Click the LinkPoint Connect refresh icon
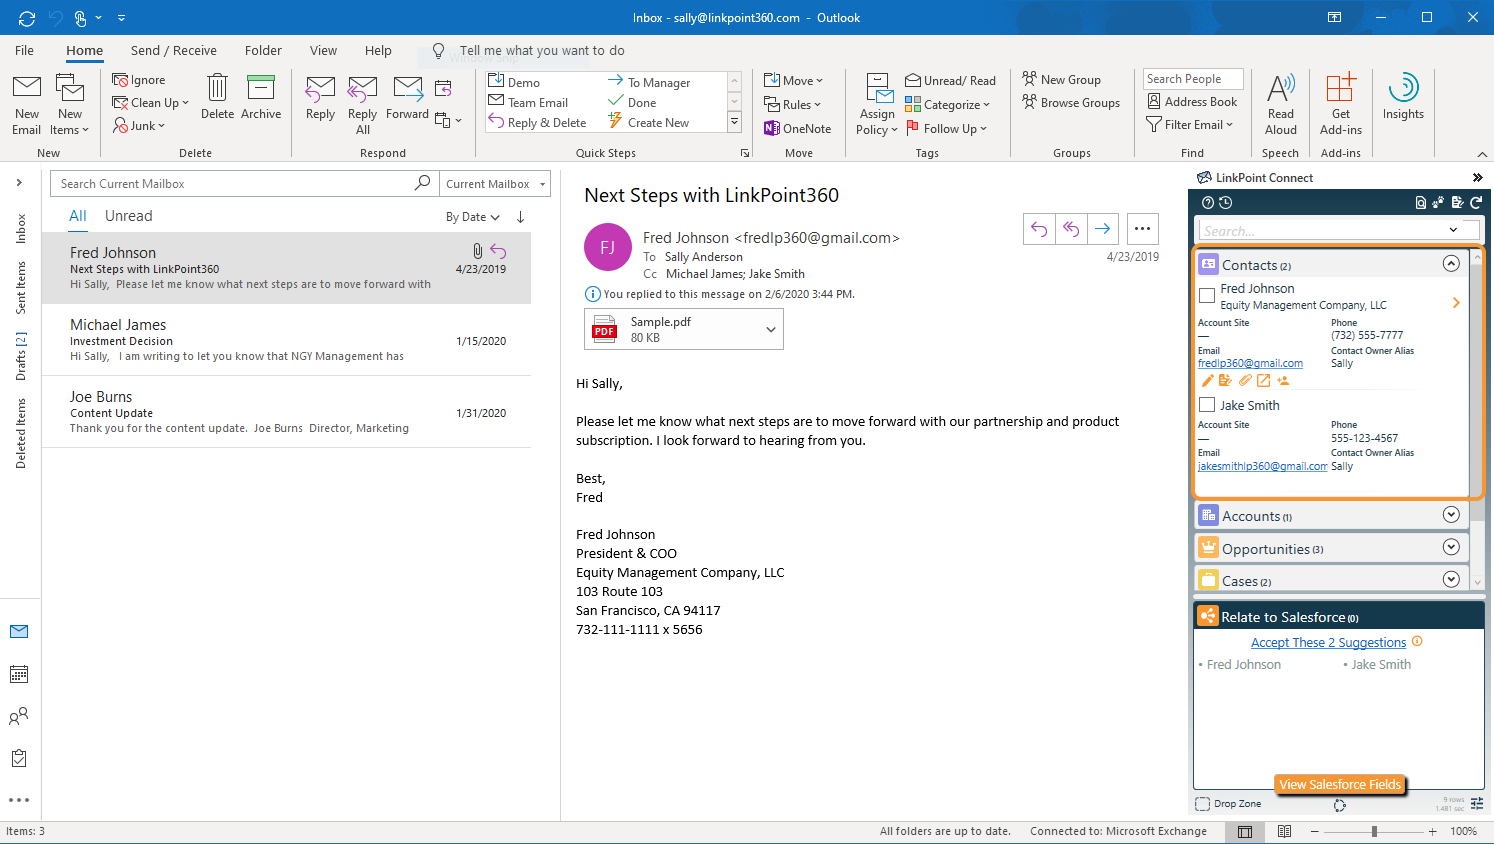Viewport: 1494px width, 844px height. coord(1476,202)
